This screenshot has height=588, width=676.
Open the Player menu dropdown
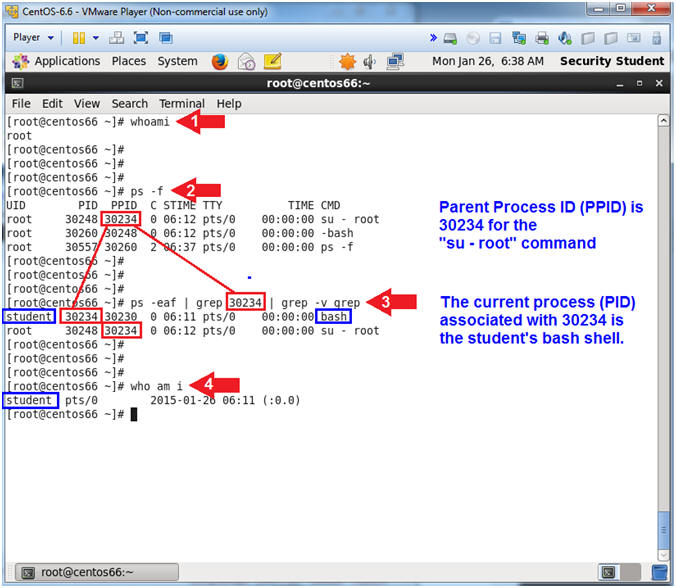(x=33, y=38)
